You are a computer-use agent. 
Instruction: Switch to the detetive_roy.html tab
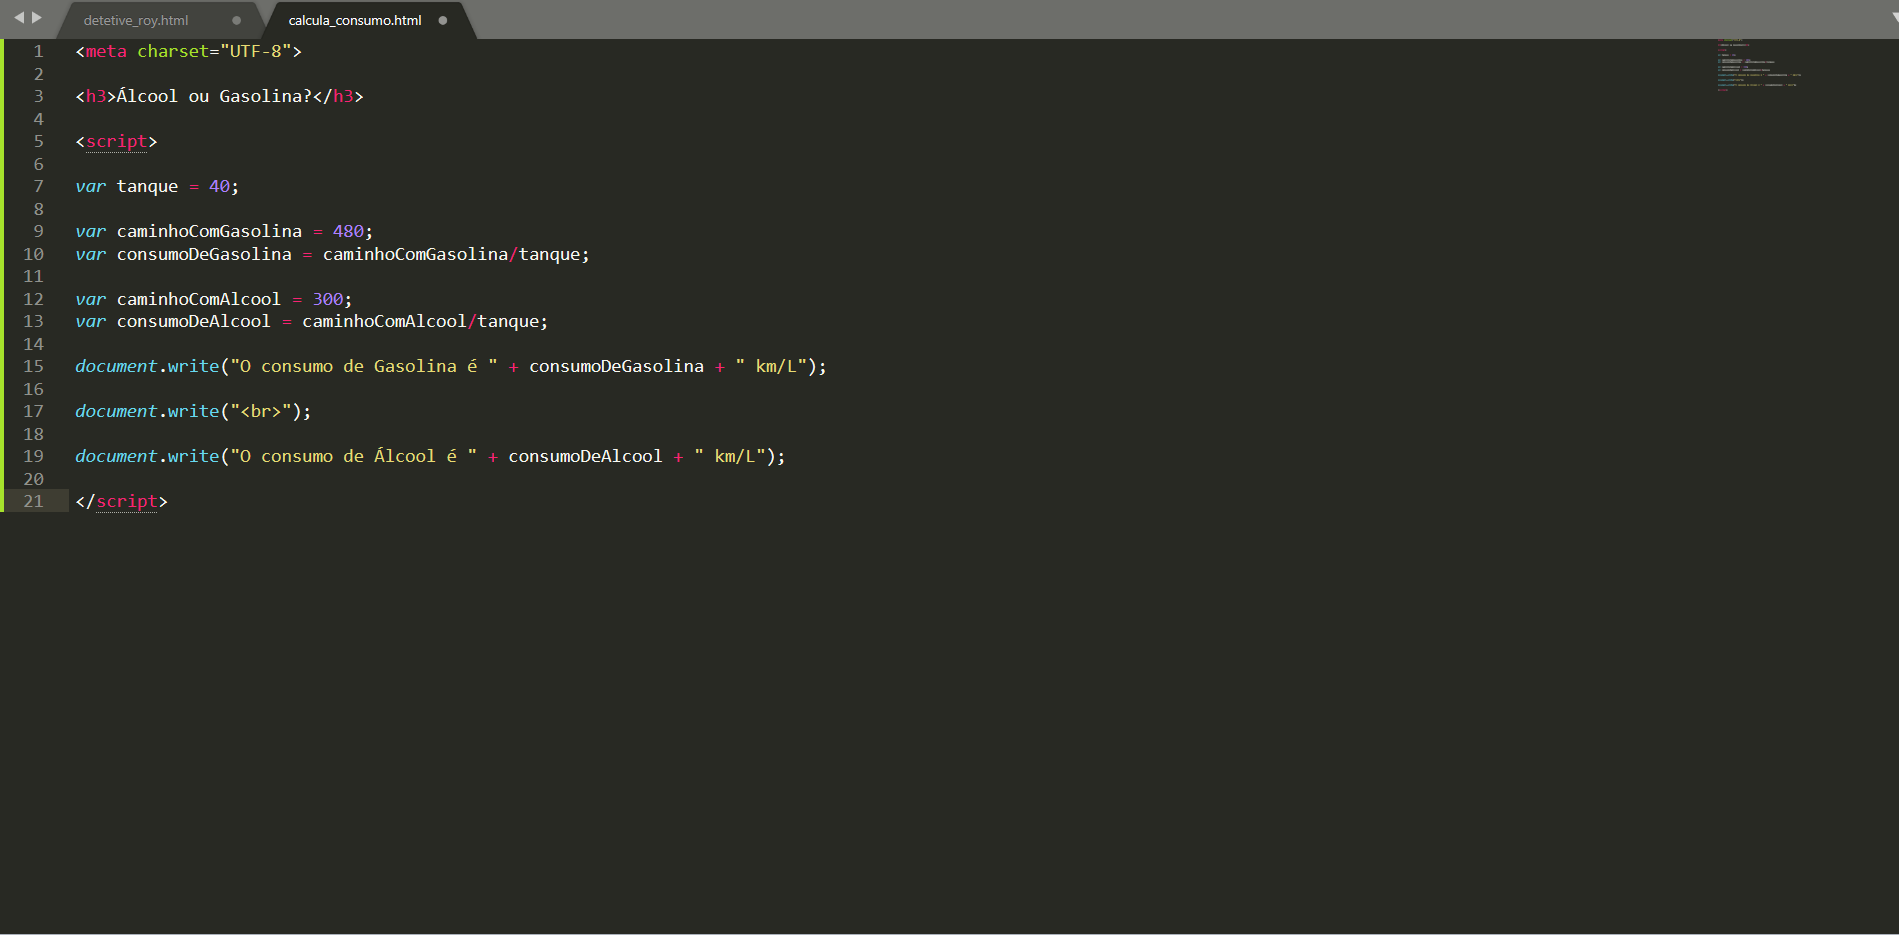[136, 20]
